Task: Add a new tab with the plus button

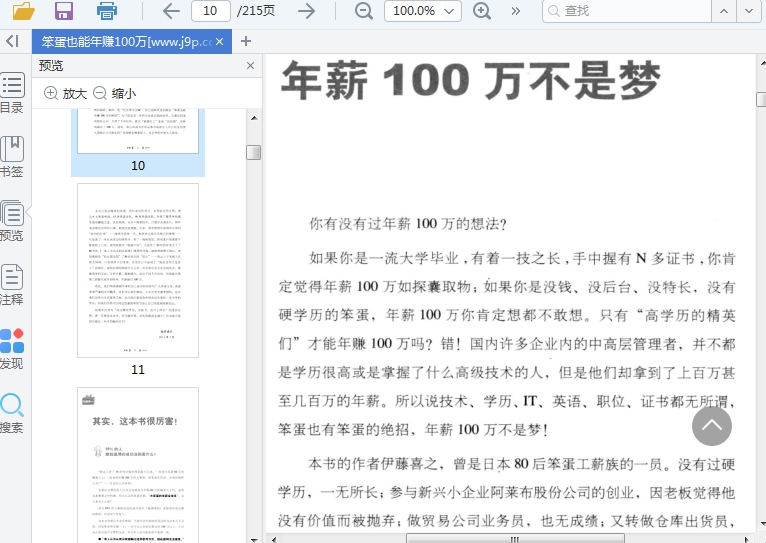Action: [x=246, y=41]
